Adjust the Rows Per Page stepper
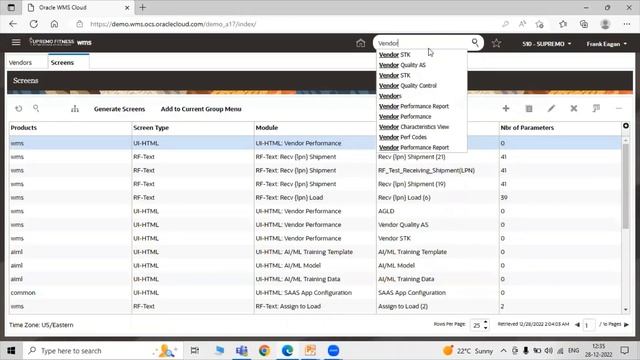Viewport: 640px width, 360px height. pyautogui.click(x=485, y=325)
